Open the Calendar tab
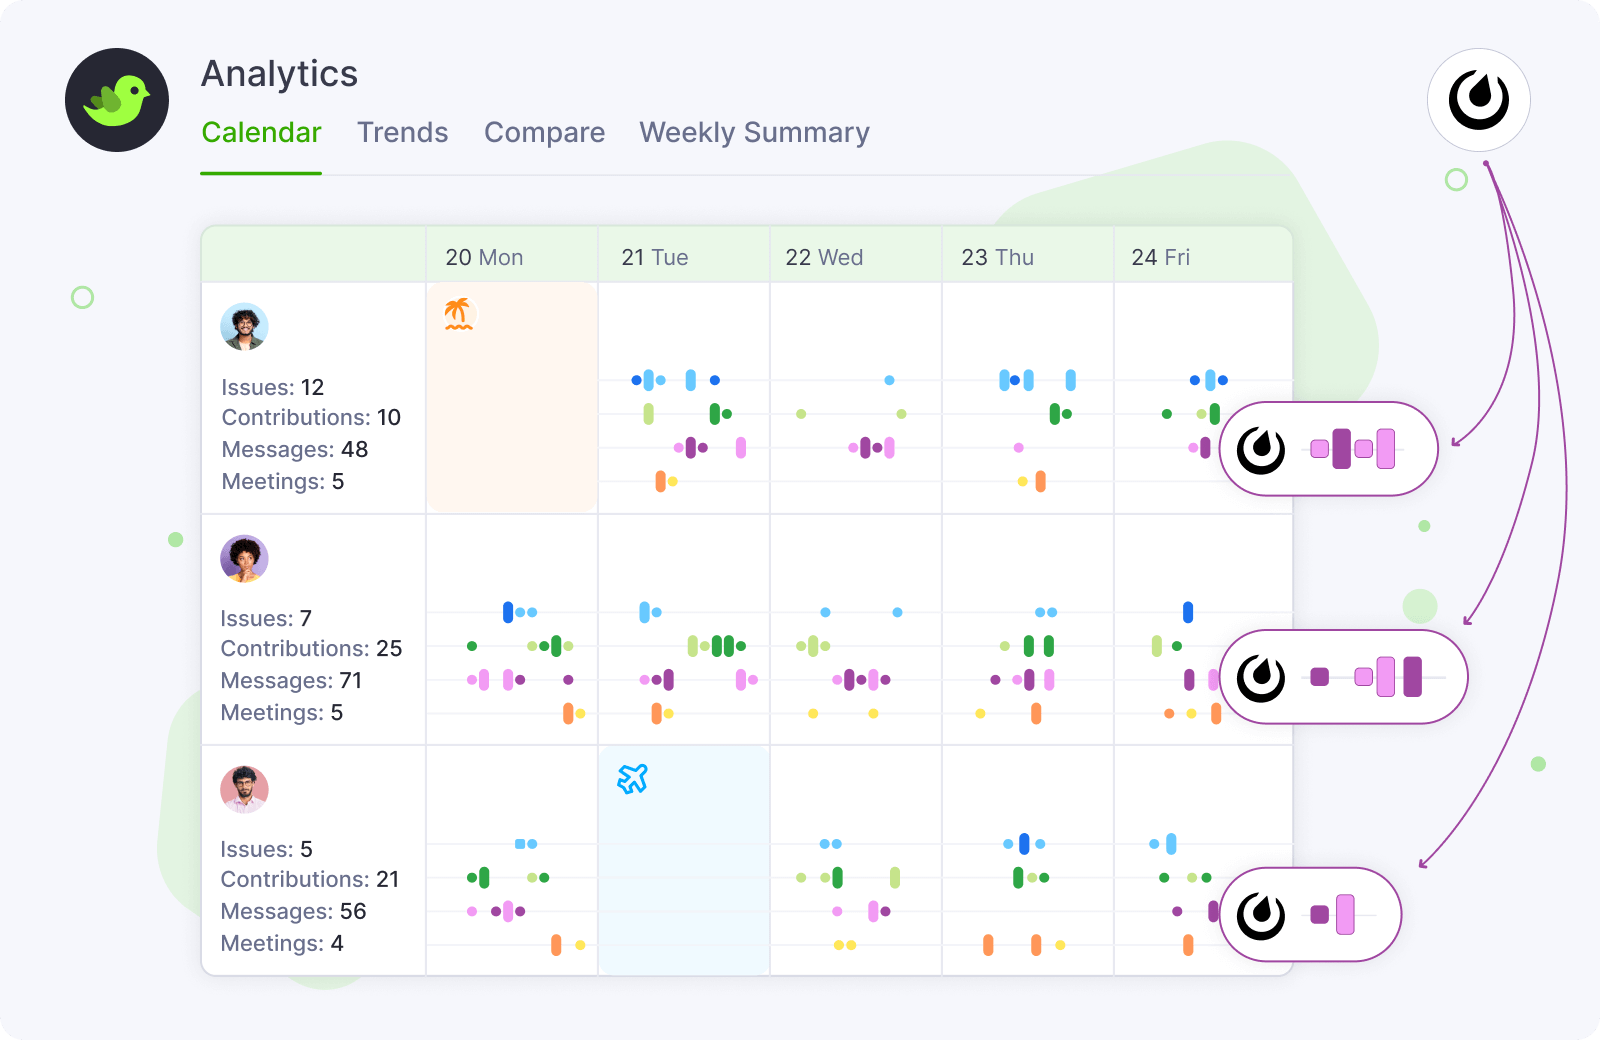 point(261,133)
